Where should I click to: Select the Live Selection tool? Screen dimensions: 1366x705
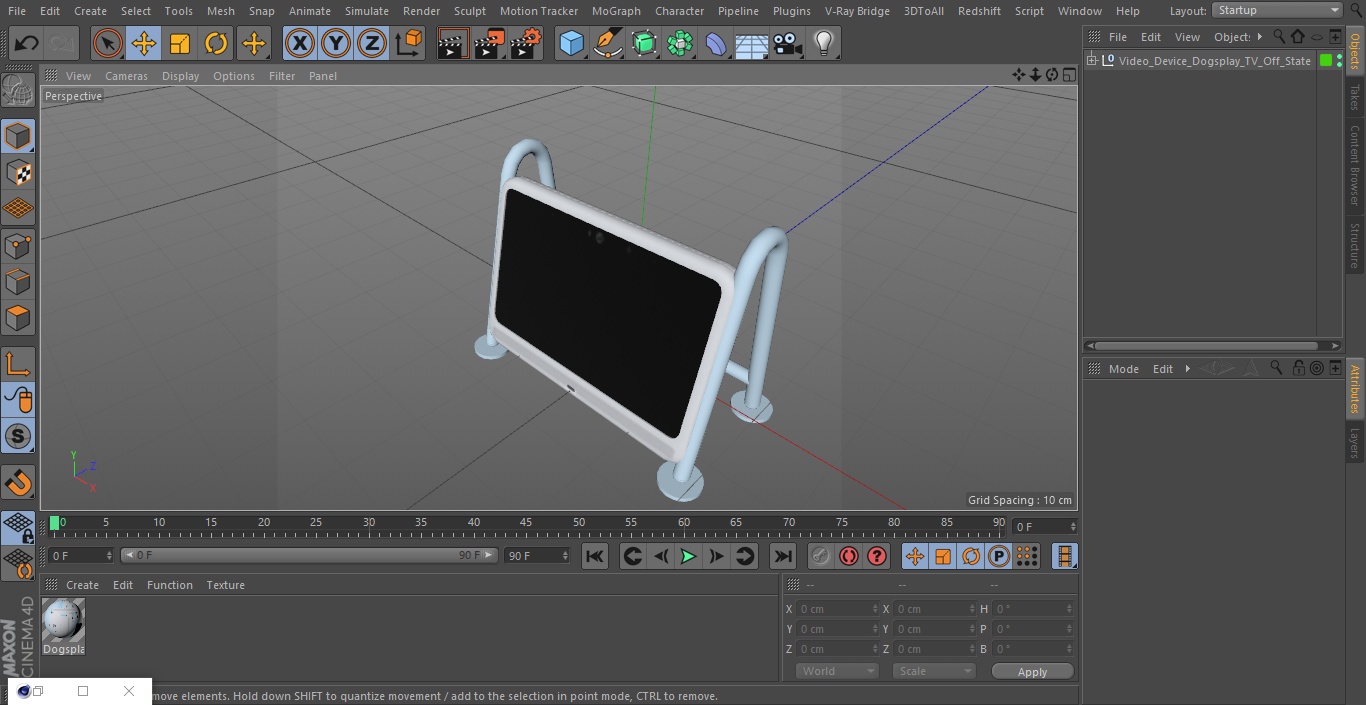tap(107, 44)
